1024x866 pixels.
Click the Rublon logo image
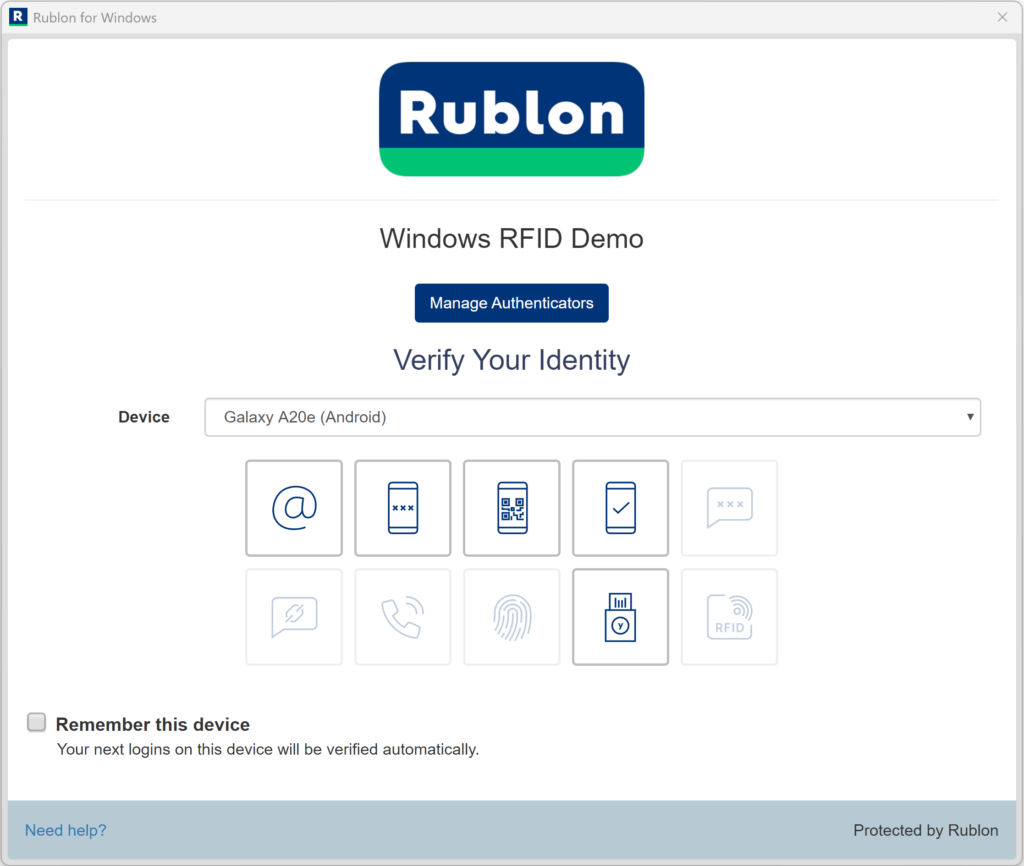click(511, 118)
